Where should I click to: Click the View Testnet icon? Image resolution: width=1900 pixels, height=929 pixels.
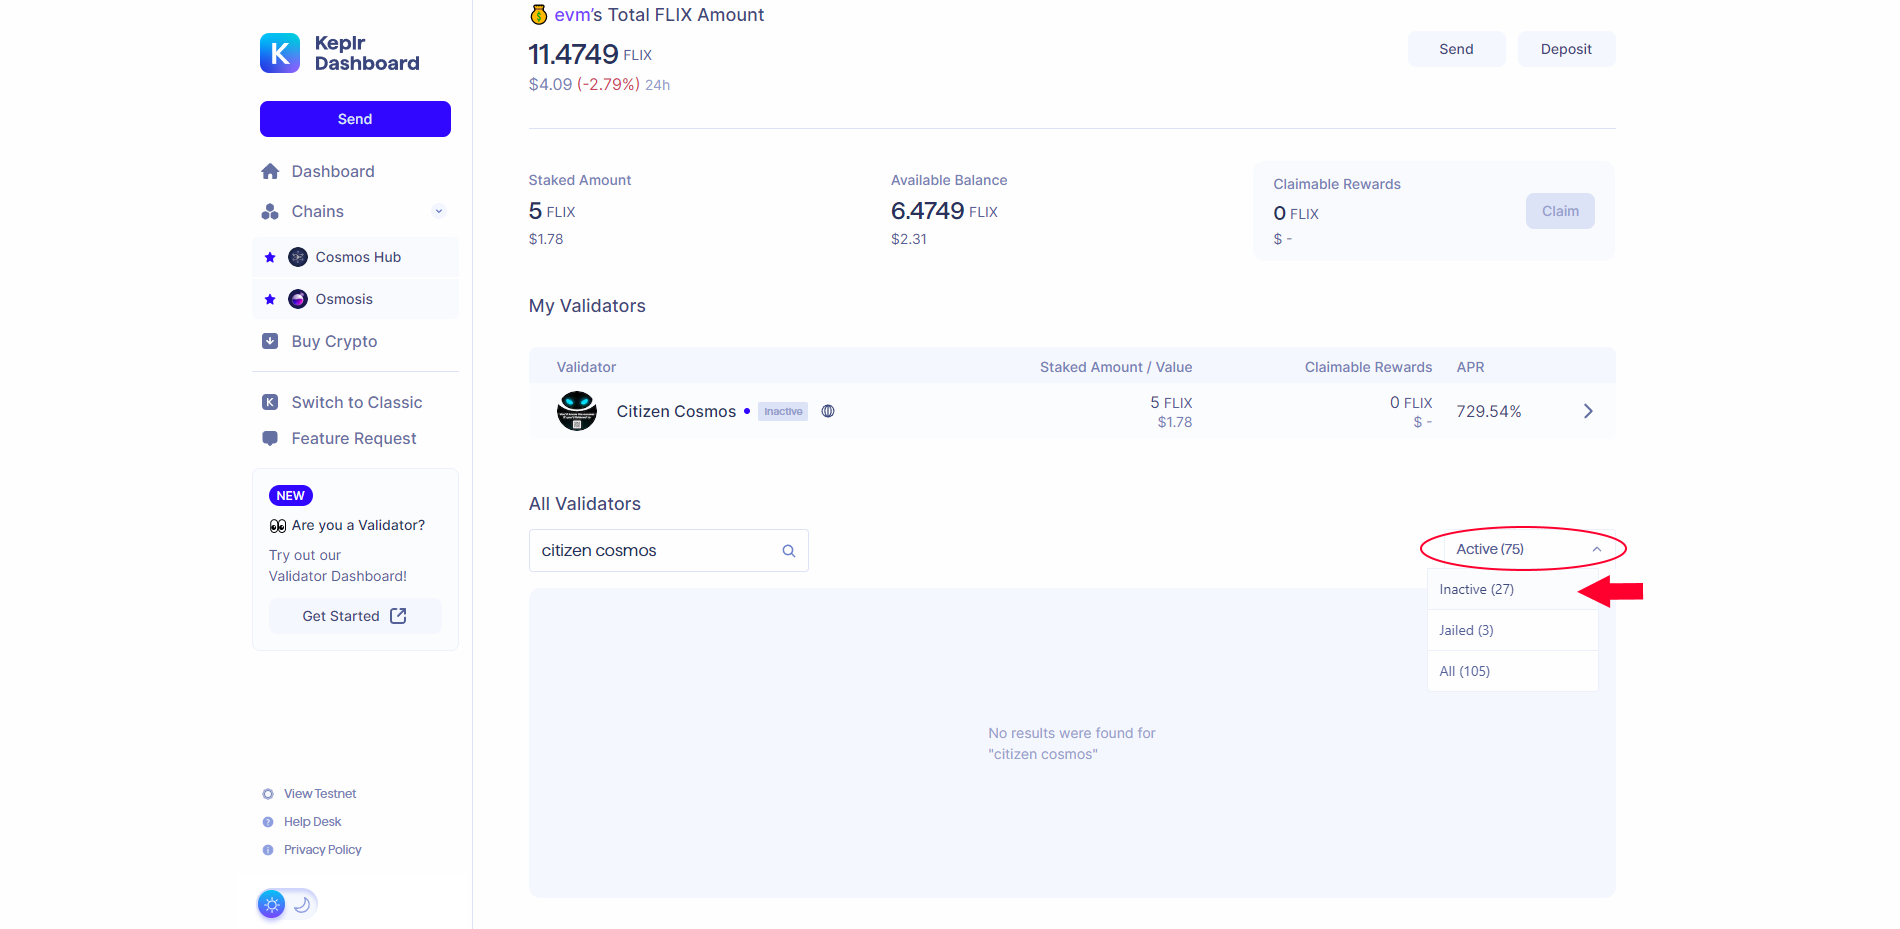click(x=268, y=794)
